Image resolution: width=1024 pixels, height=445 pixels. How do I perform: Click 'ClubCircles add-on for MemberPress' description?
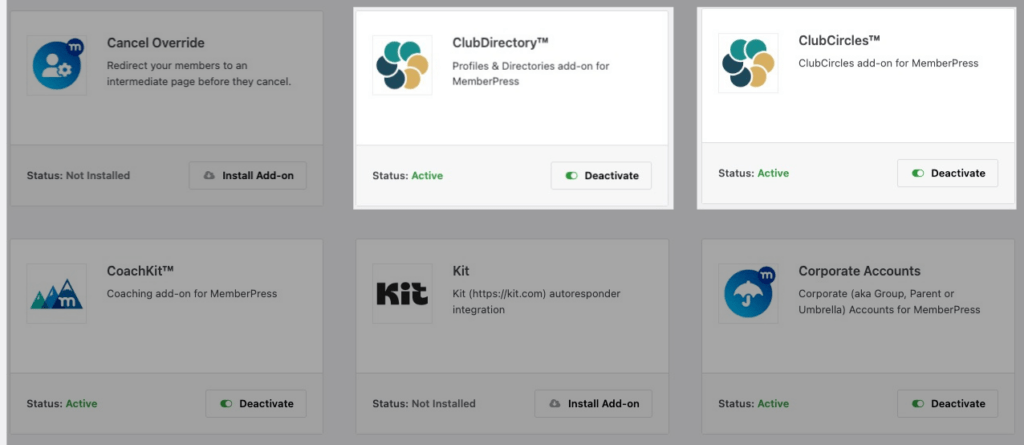click(x=889, y=63)
